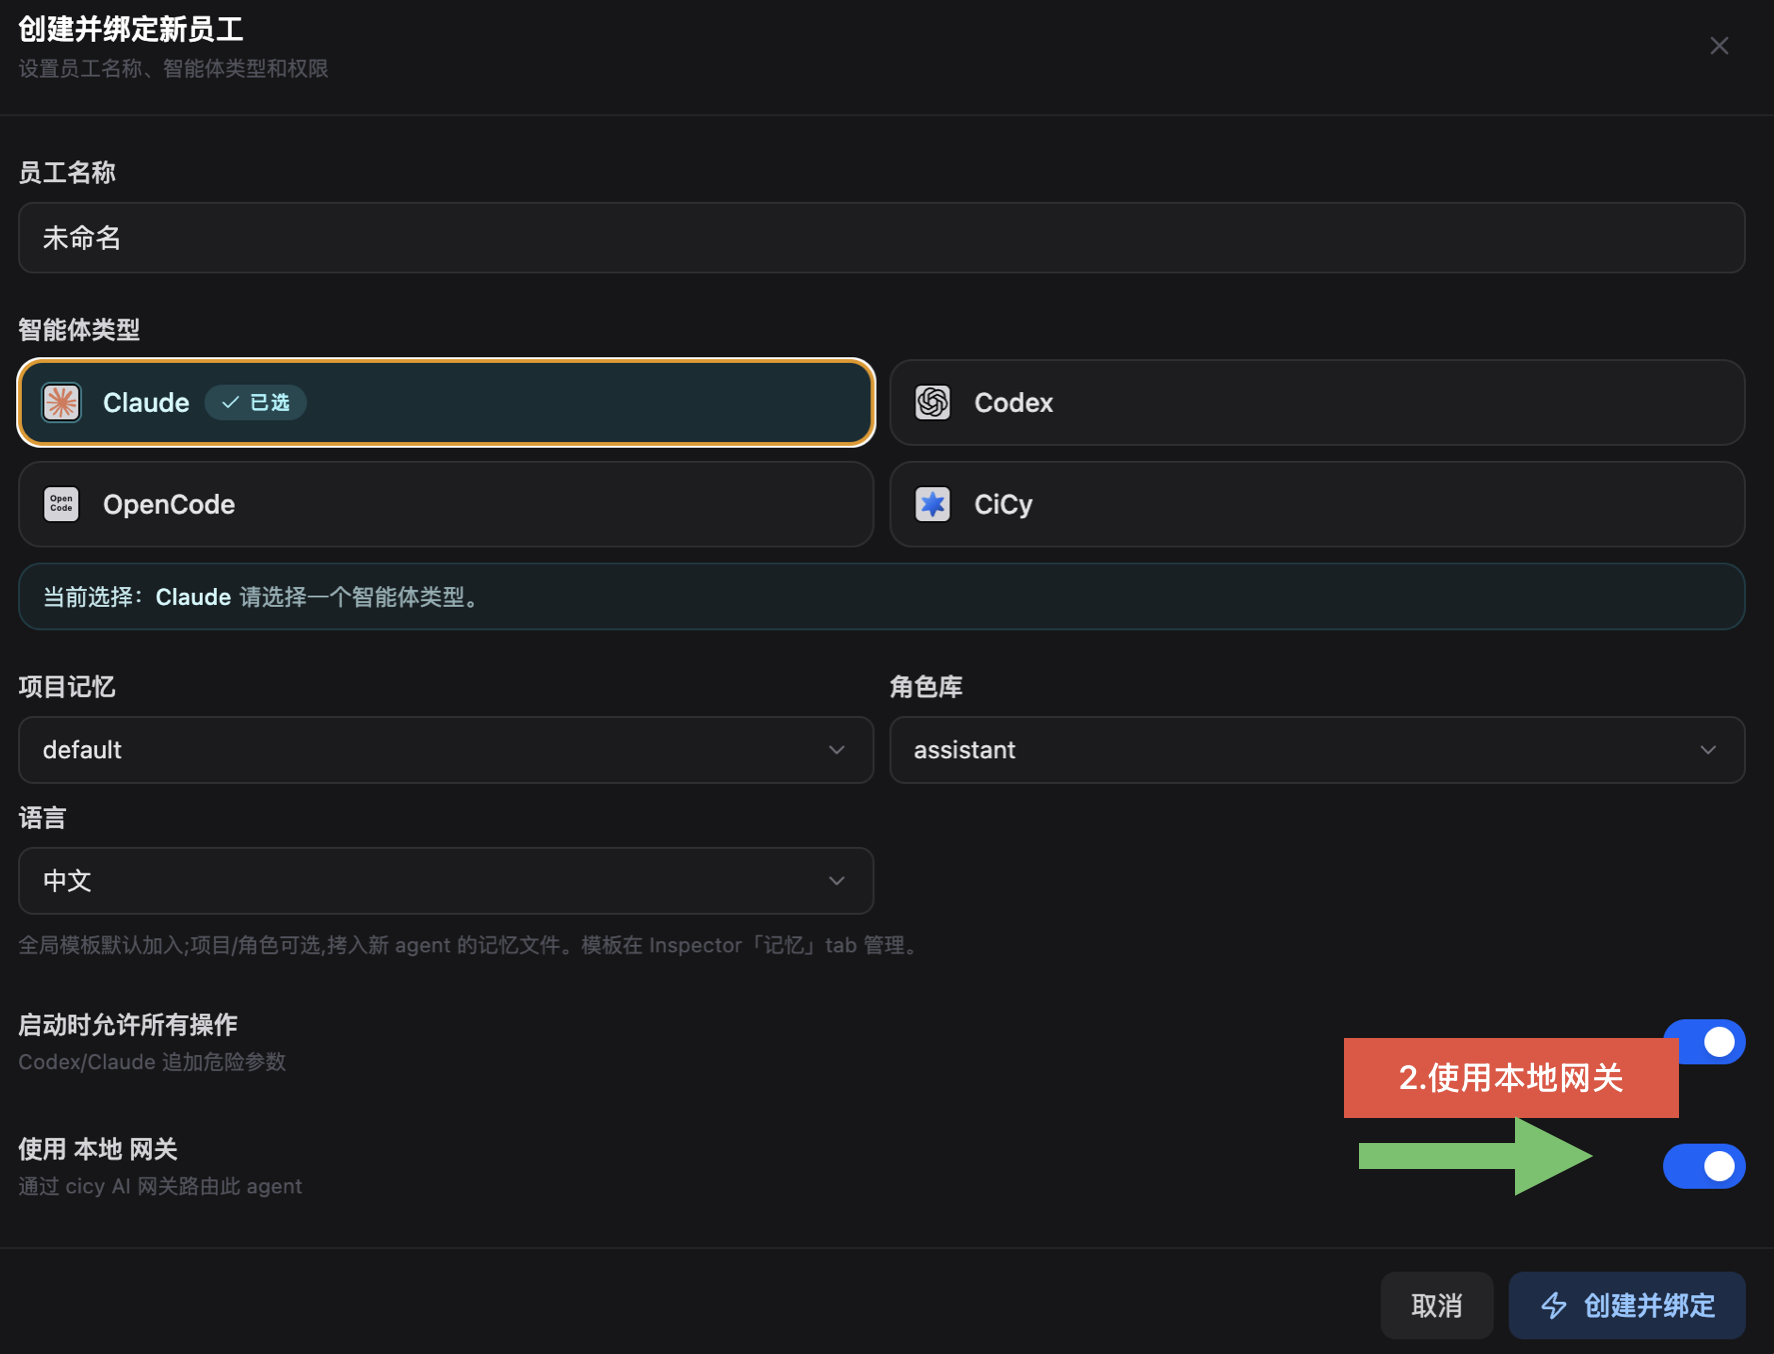Select the Claude agent type card
The width and height of the screenshot is (1774, 1354).
pos(446,403)
